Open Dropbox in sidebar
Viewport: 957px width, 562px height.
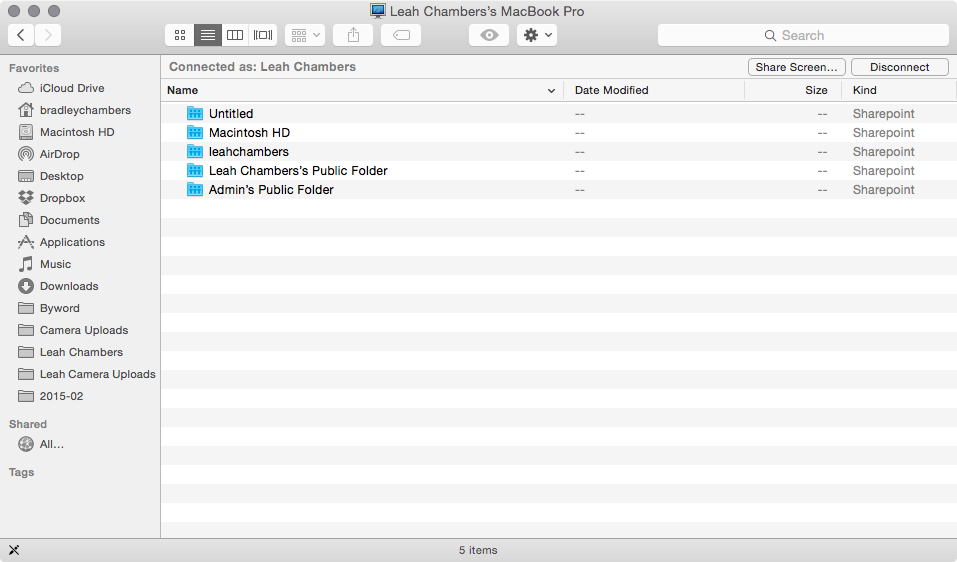point(62,198)
